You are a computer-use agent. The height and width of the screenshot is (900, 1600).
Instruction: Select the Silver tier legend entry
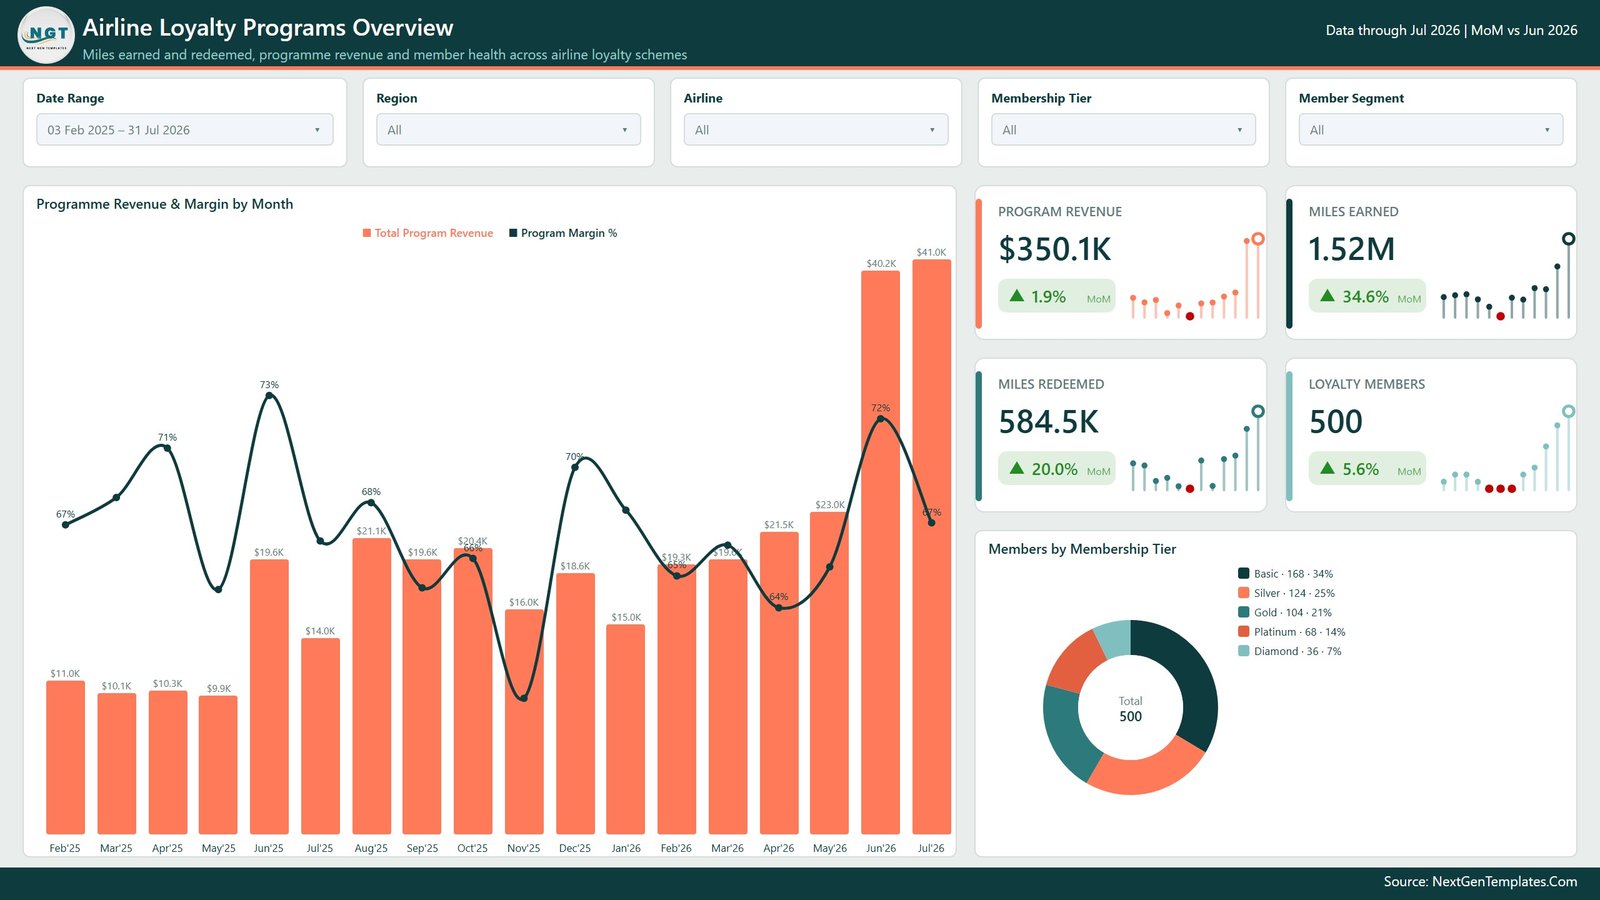[x=1286, y=593]
